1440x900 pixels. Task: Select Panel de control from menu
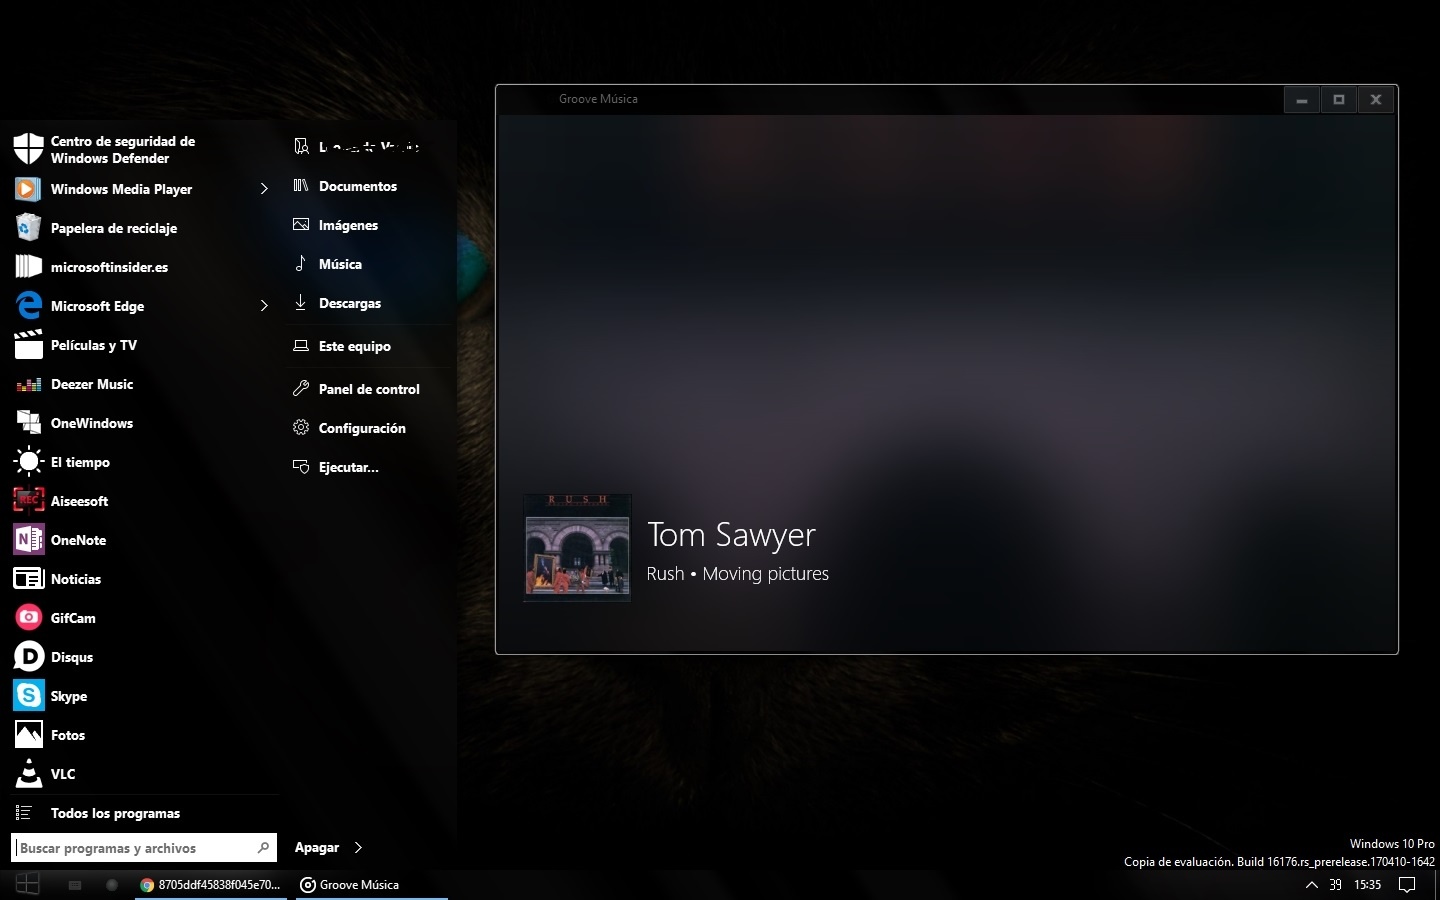click(368, 389)
